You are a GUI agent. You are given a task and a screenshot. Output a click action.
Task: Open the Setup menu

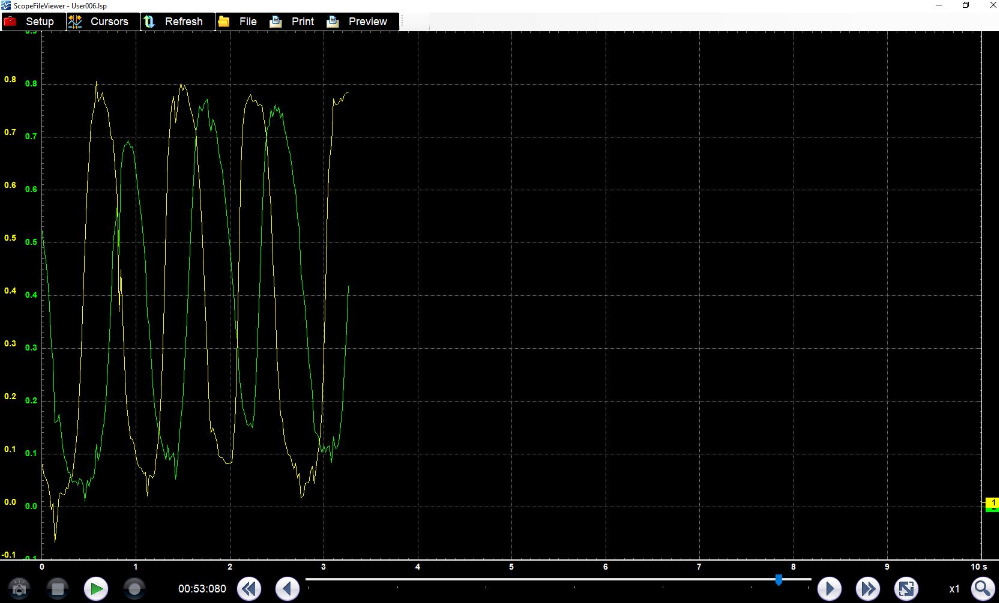(39, 21)
